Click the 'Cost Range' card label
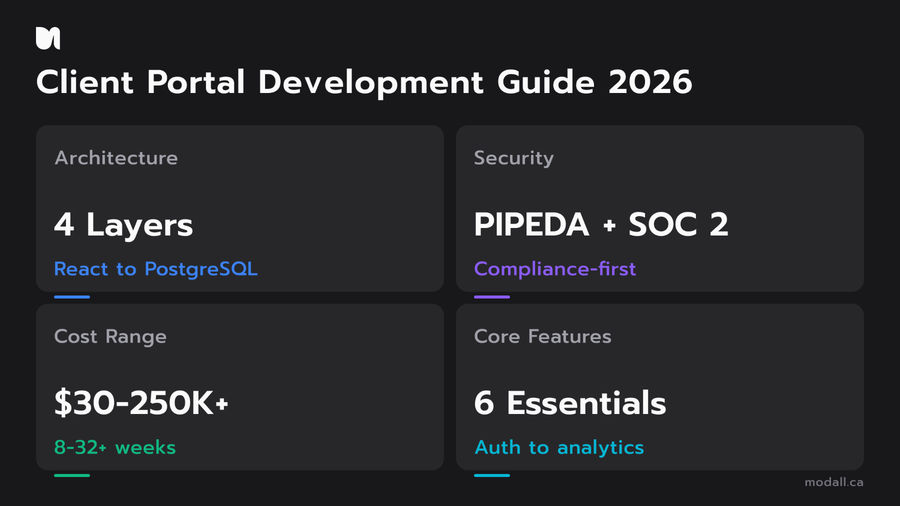This screenshot has width=900, height=506. tap(110, 336)
